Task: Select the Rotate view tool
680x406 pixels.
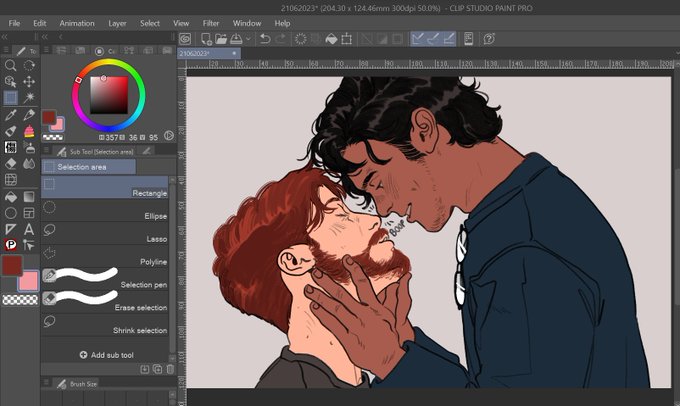Action: (x=29, y=65)
